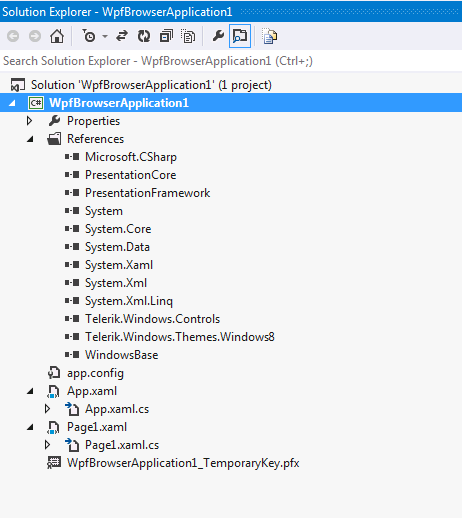
Task: Select the App.xaml file name
Action: click(x=92, y=391)
